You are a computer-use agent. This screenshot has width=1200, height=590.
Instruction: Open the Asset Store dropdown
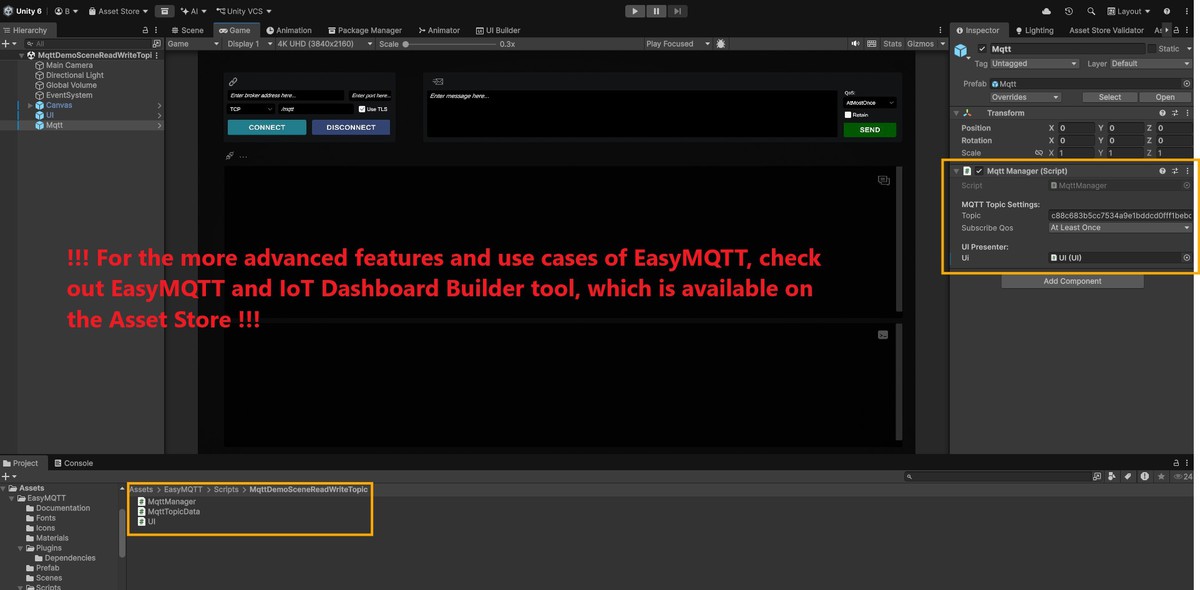[118, 11]
